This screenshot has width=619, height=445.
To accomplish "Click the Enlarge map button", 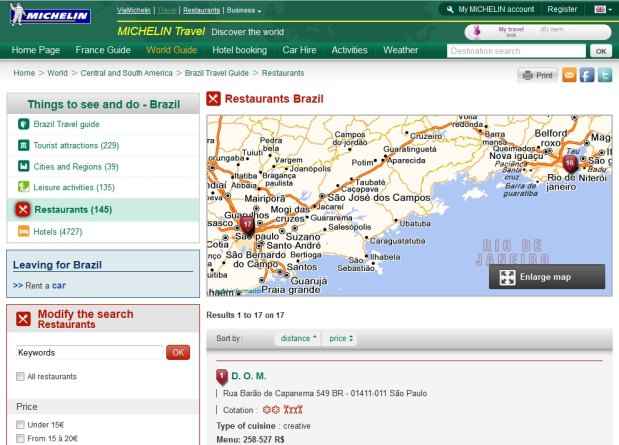I will (x=547, y=277).
